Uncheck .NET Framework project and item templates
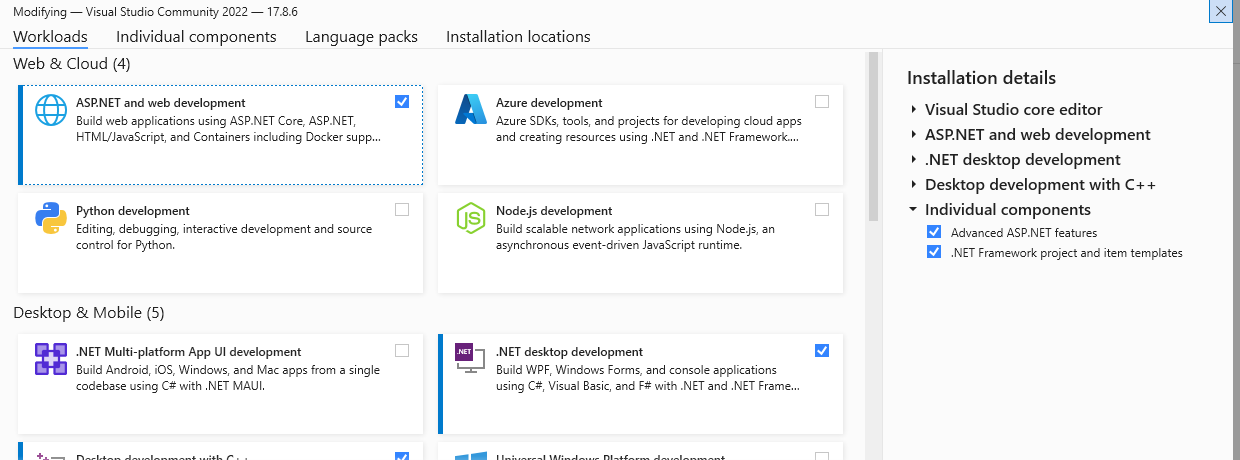This screenshot has height=460, width=1240. (x=934, y=253)
